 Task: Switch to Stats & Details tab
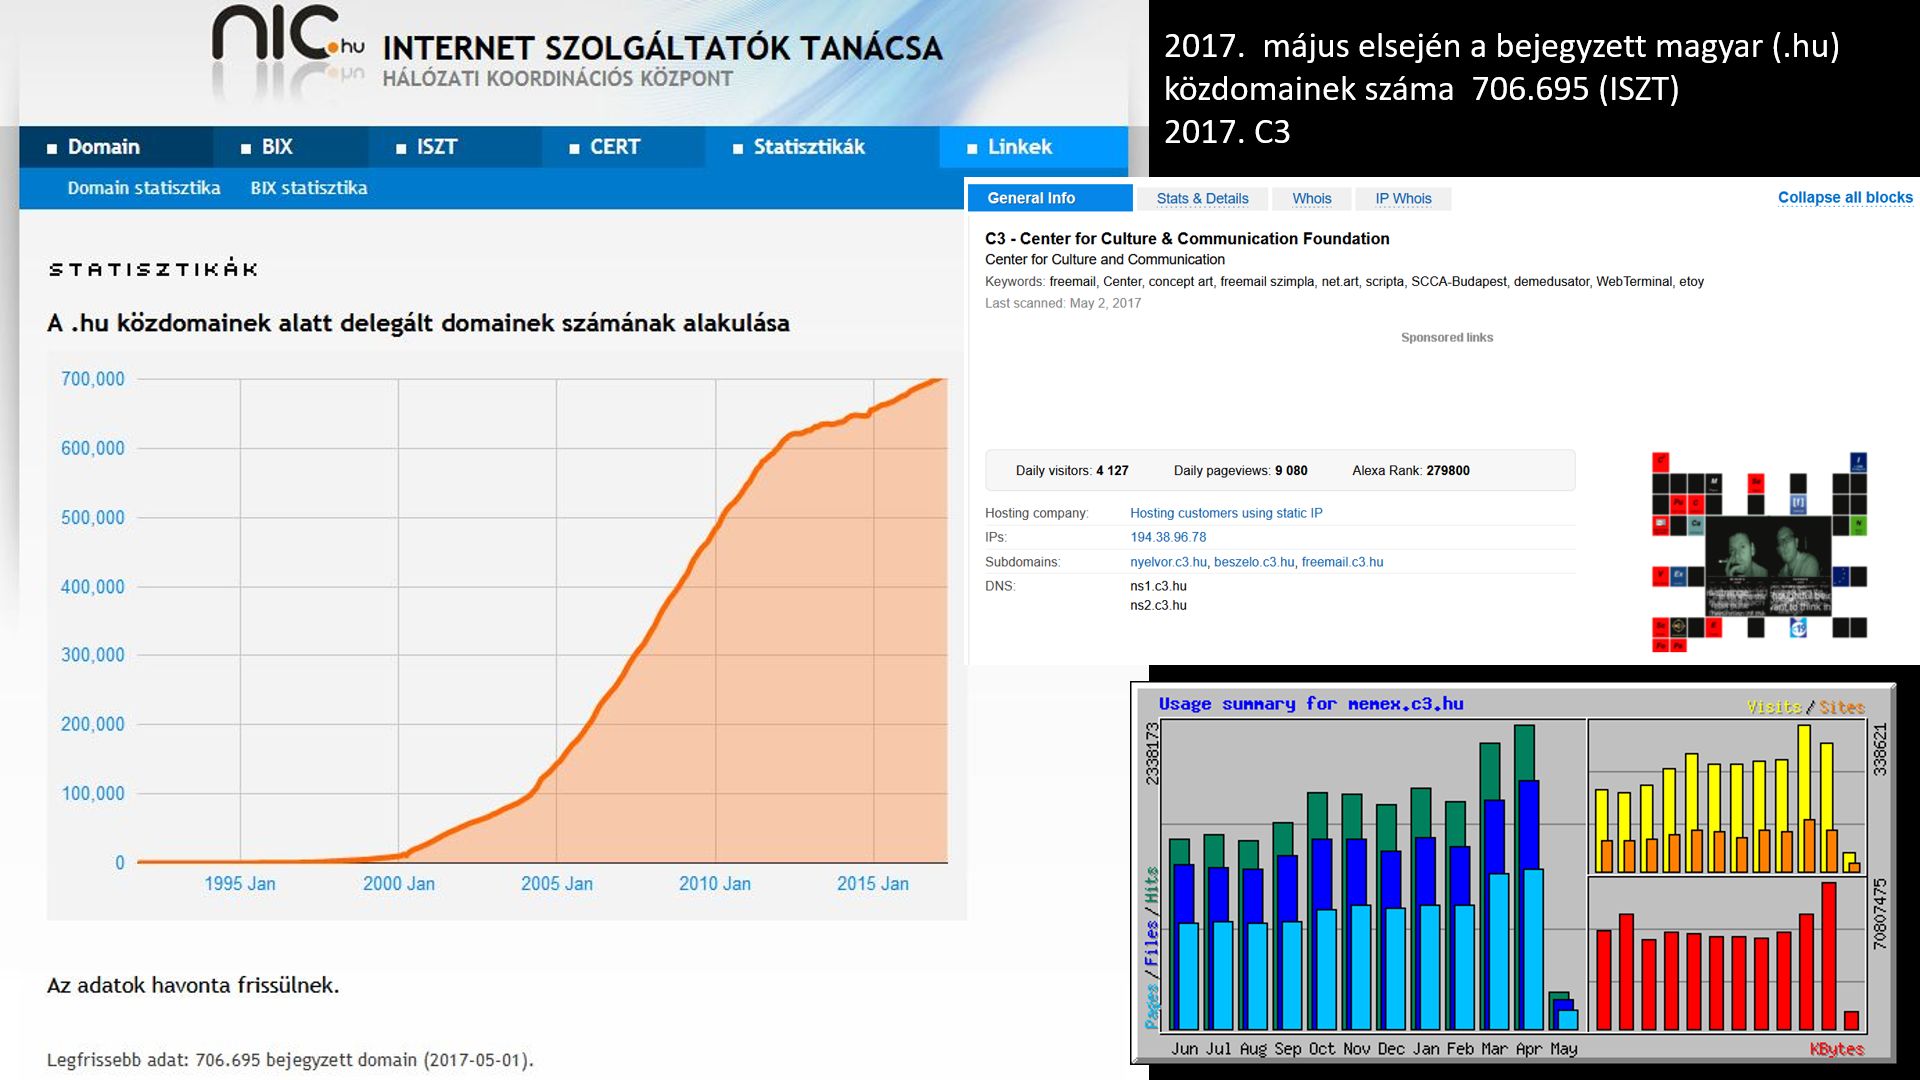1202,199
